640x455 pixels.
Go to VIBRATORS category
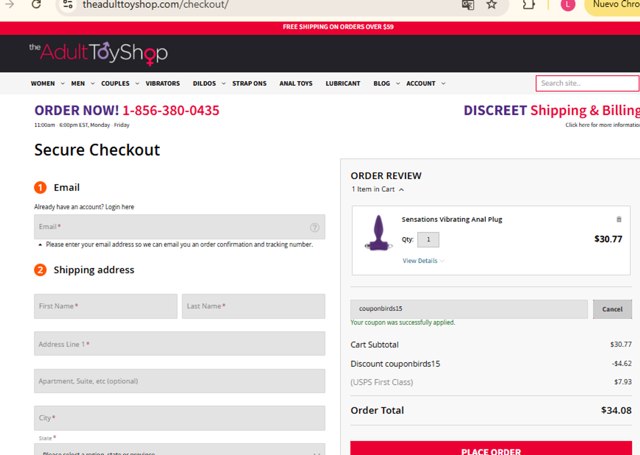(163, 83)
